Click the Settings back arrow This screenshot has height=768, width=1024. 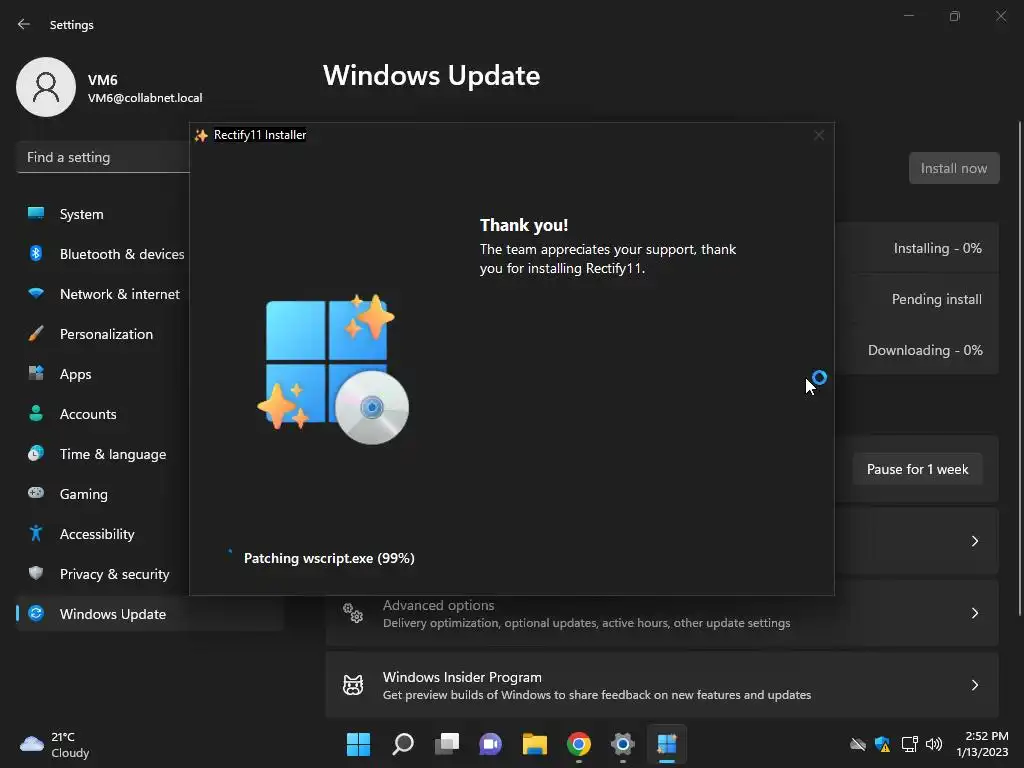[x=24, y=24]
